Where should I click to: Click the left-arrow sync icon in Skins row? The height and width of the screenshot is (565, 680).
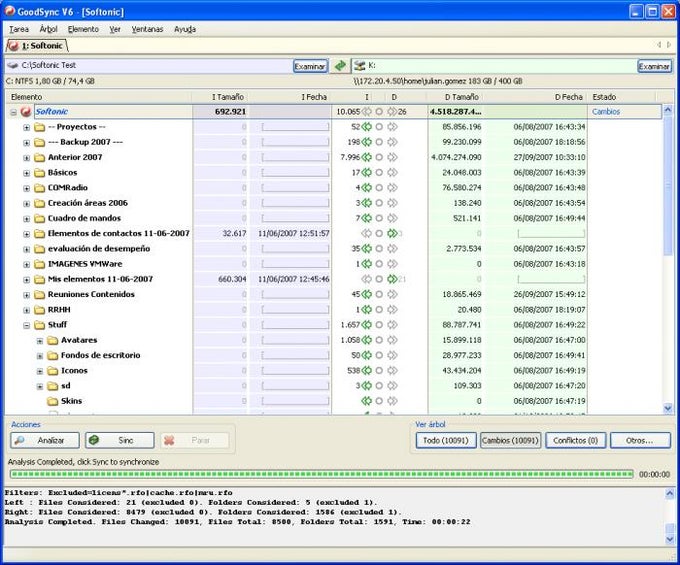[367, 401]
